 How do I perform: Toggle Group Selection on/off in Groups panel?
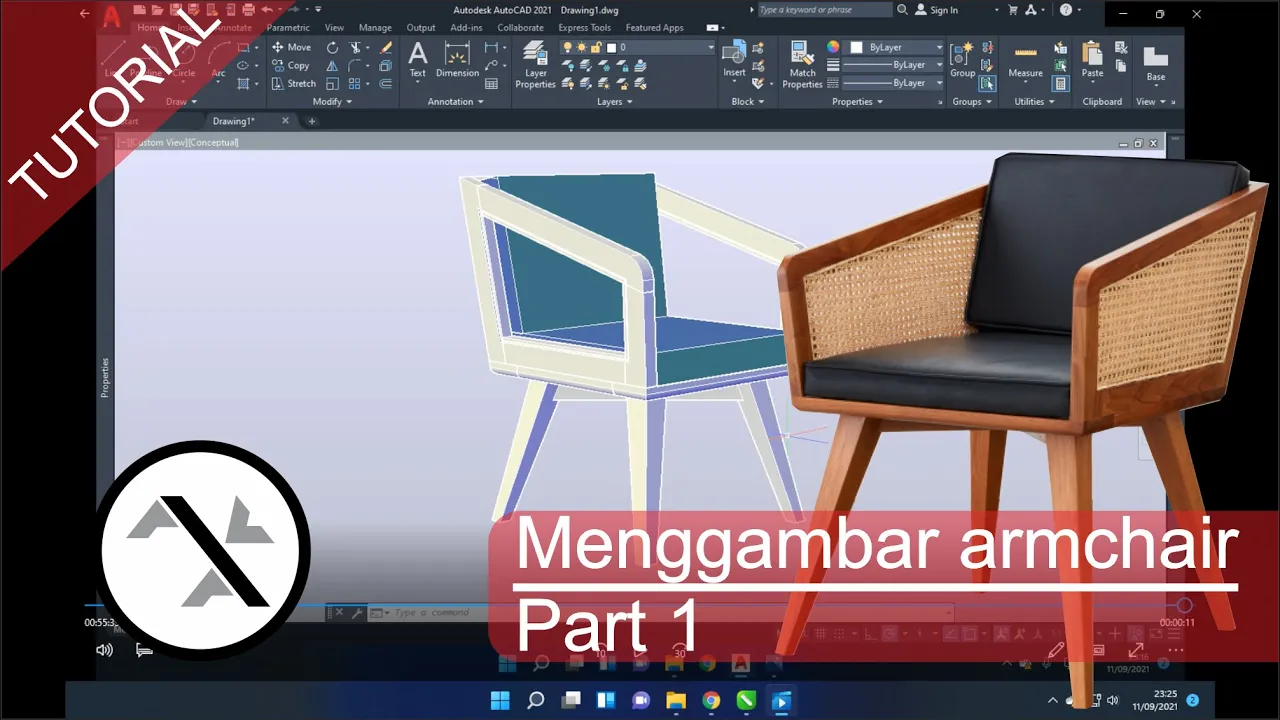987,83
